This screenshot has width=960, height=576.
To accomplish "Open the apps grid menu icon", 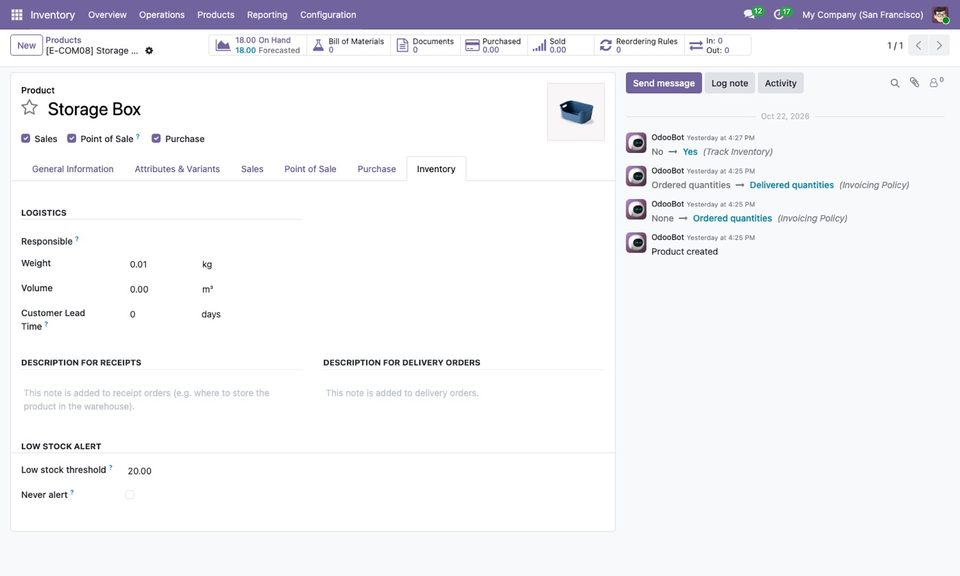I will [17, 15].
